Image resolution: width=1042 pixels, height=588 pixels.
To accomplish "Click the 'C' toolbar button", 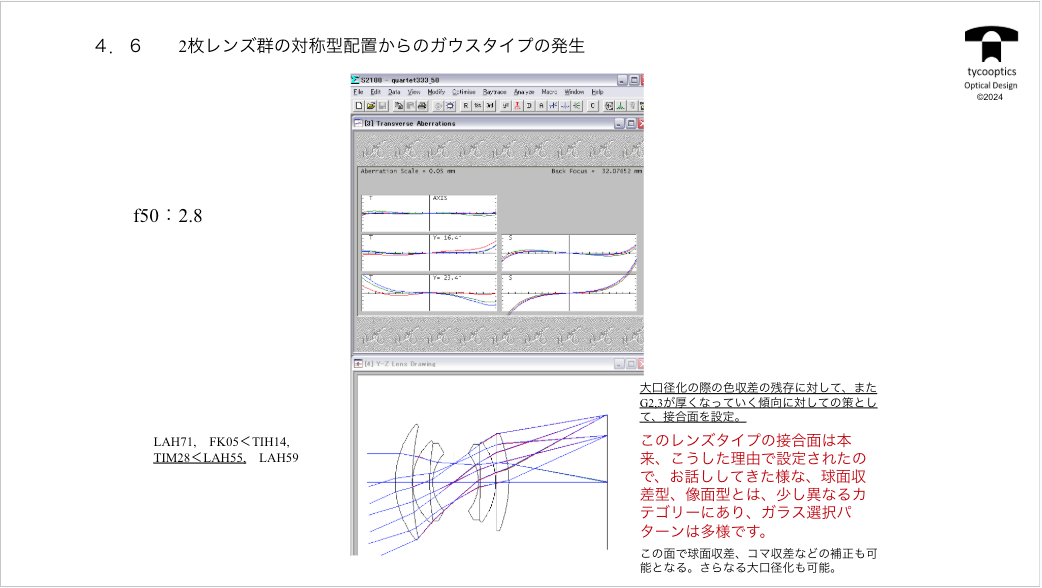I will click(x=592, y=105).
